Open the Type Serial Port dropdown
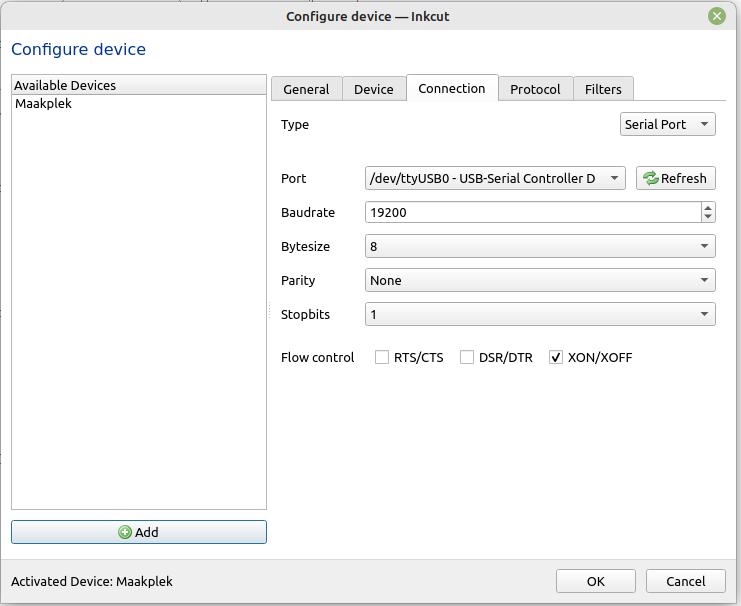 click(668, 125)
